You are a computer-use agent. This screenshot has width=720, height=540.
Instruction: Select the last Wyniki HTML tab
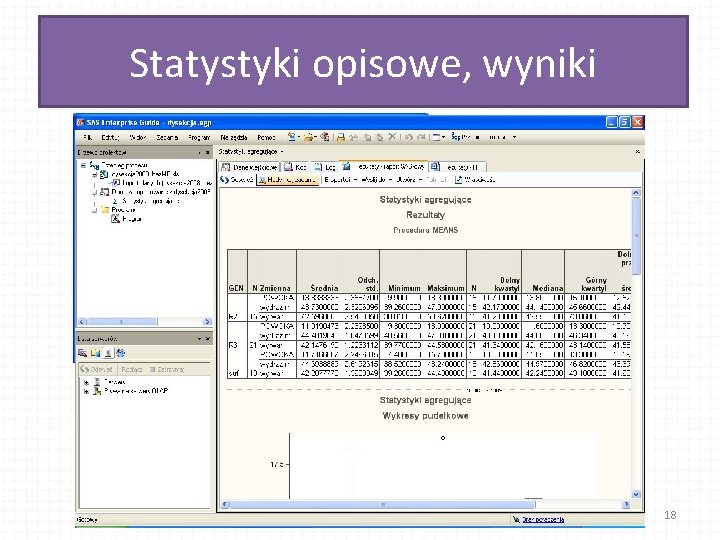(x=457, y=167)
